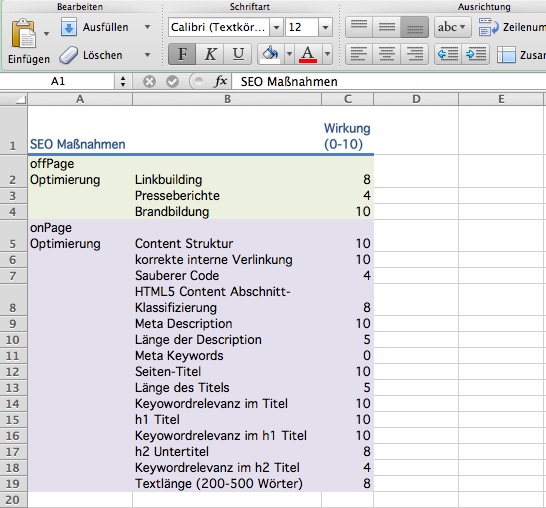Select row 1 header
546x508 pixels.
(13, 130)
